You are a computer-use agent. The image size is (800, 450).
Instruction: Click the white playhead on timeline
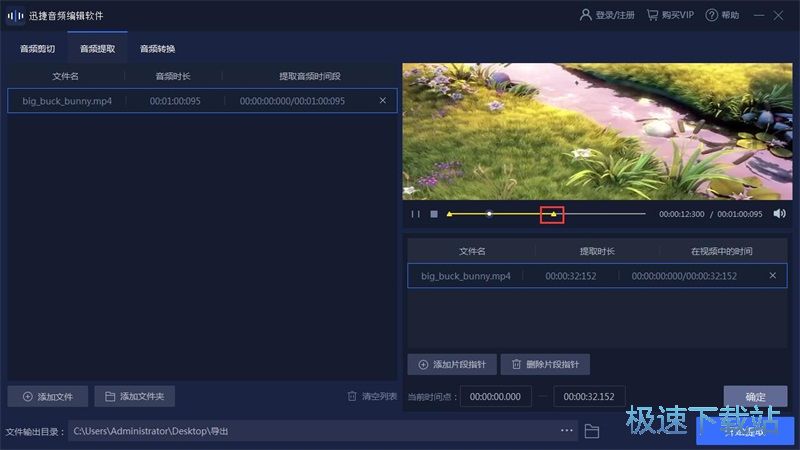tap(489, 214)
